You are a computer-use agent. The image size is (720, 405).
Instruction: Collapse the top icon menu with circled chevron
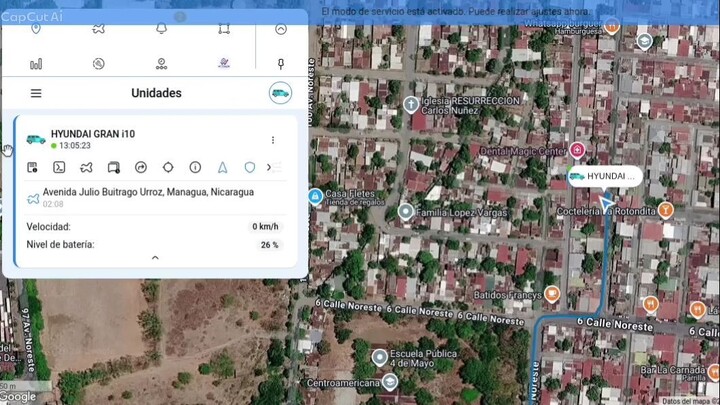[x=281, y=29]
